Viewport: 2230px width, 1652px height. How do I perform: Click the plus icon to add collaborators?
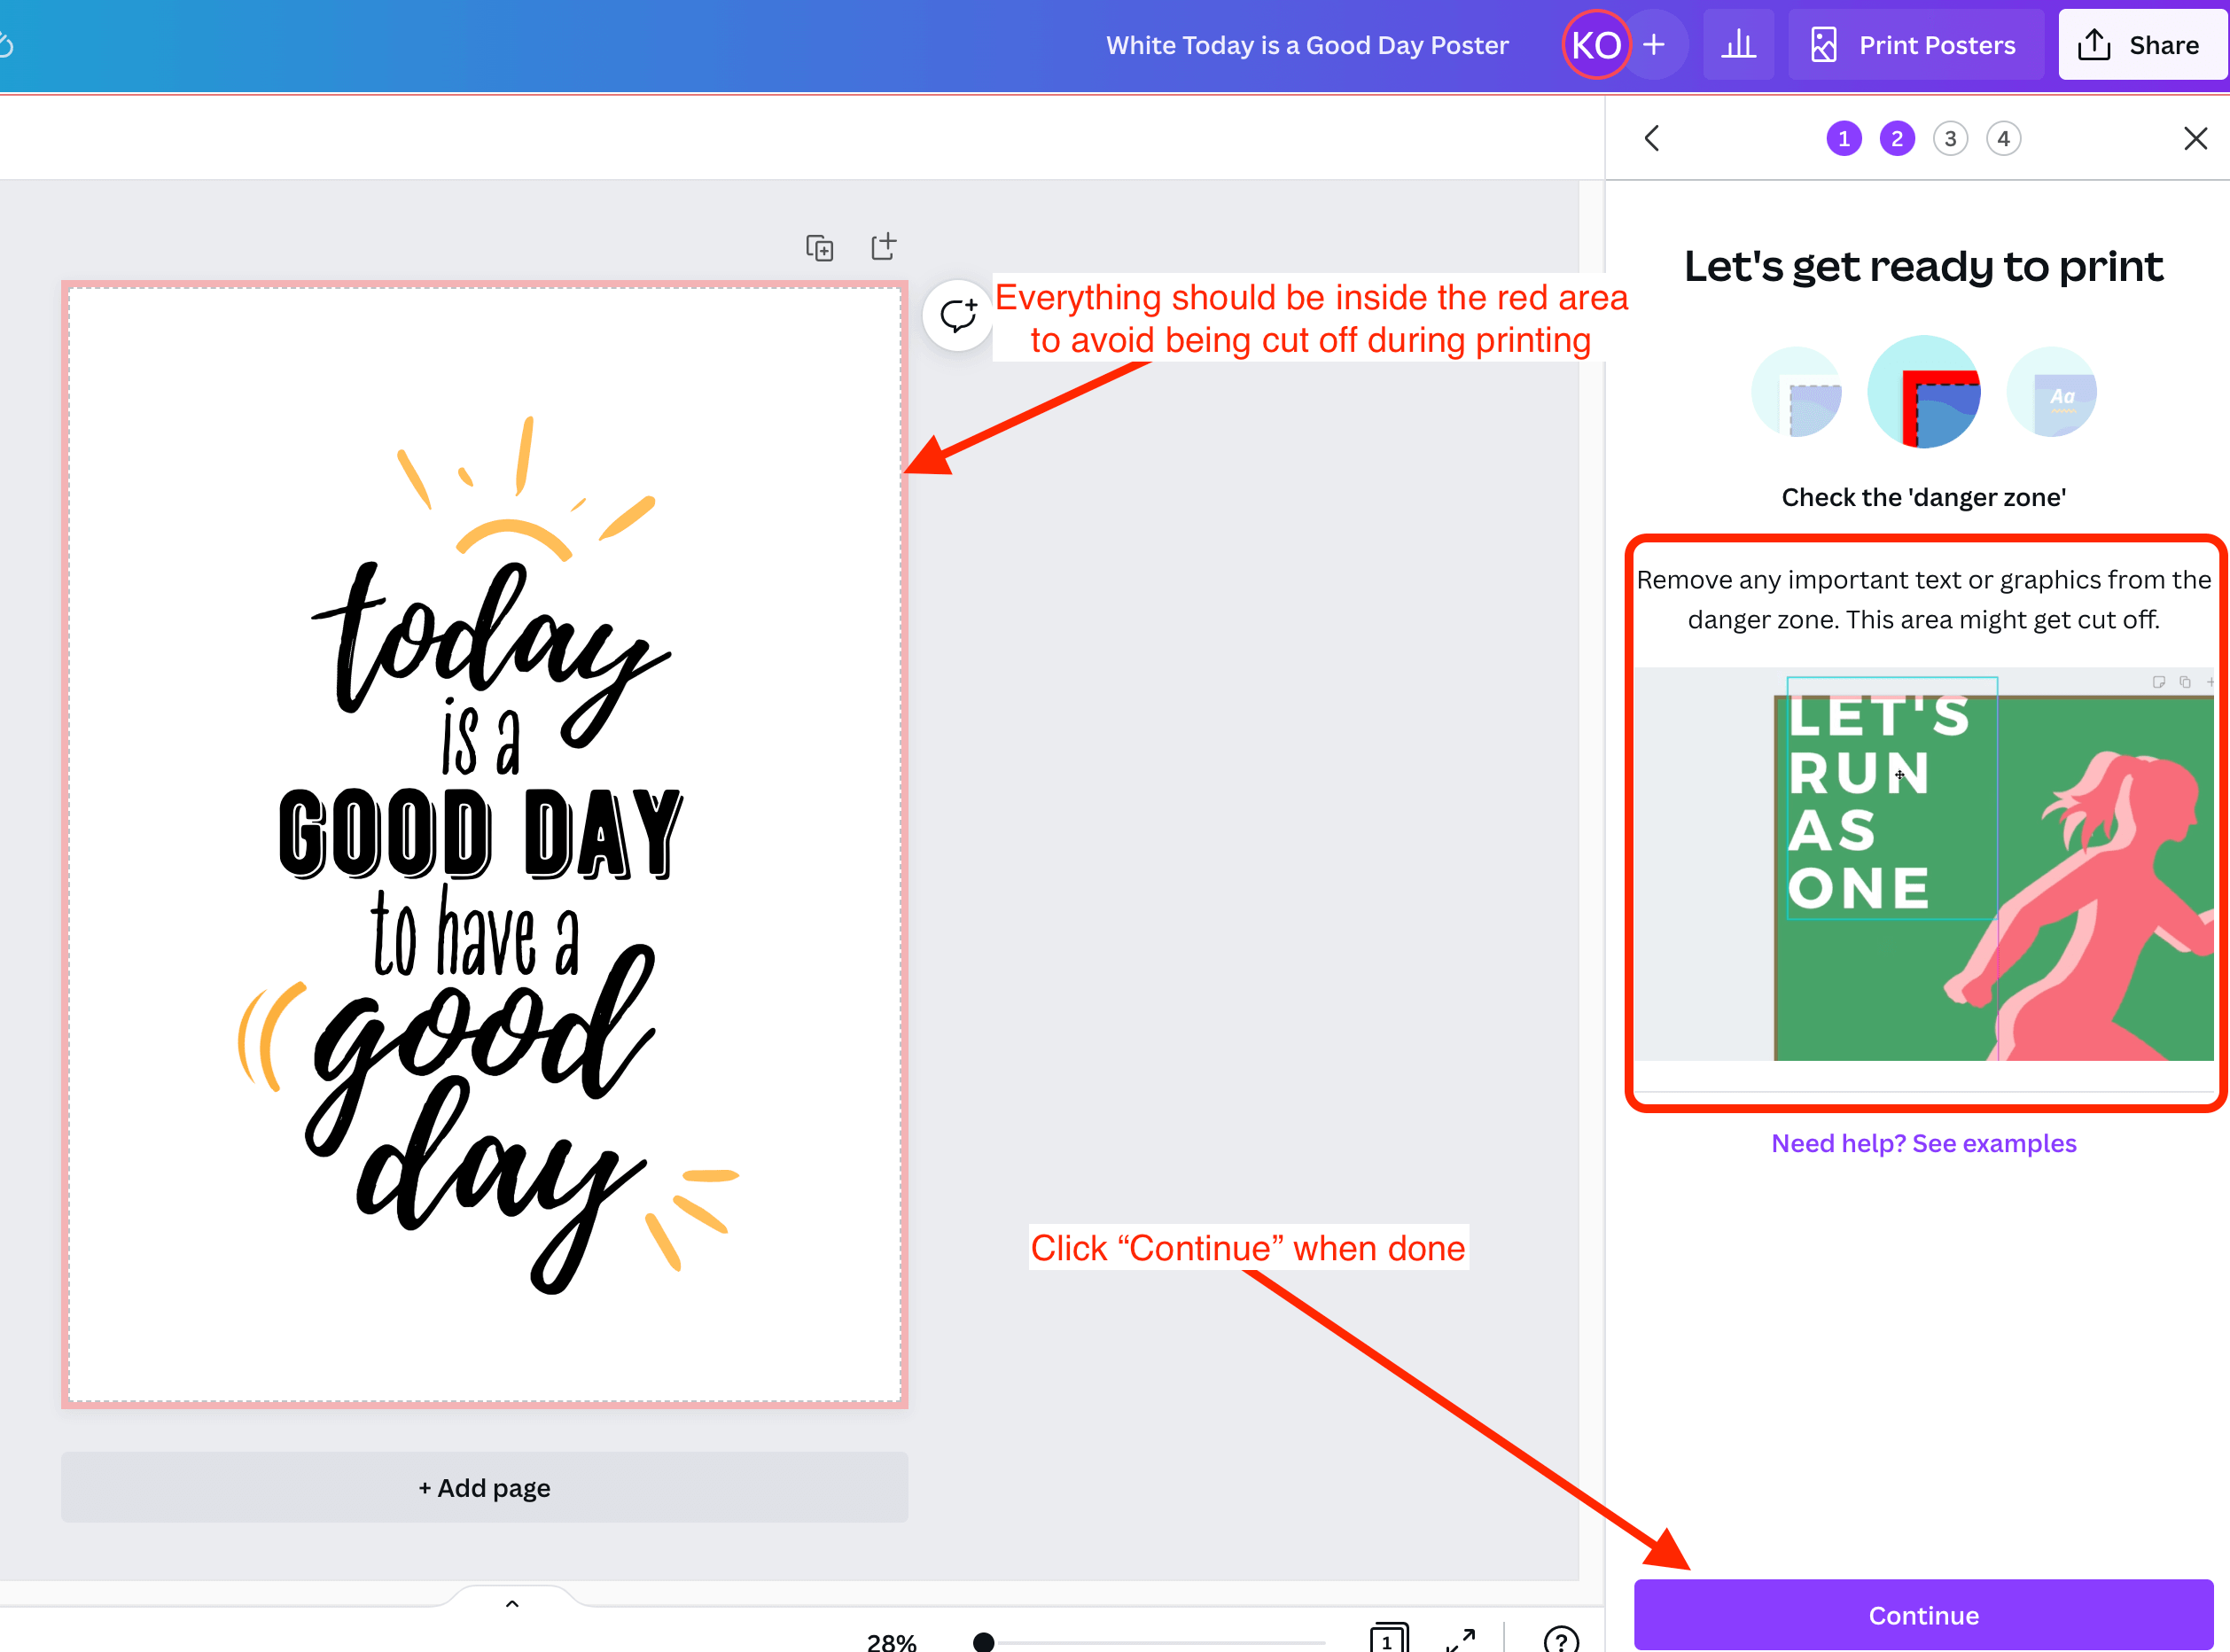[x=1654, y=45]
